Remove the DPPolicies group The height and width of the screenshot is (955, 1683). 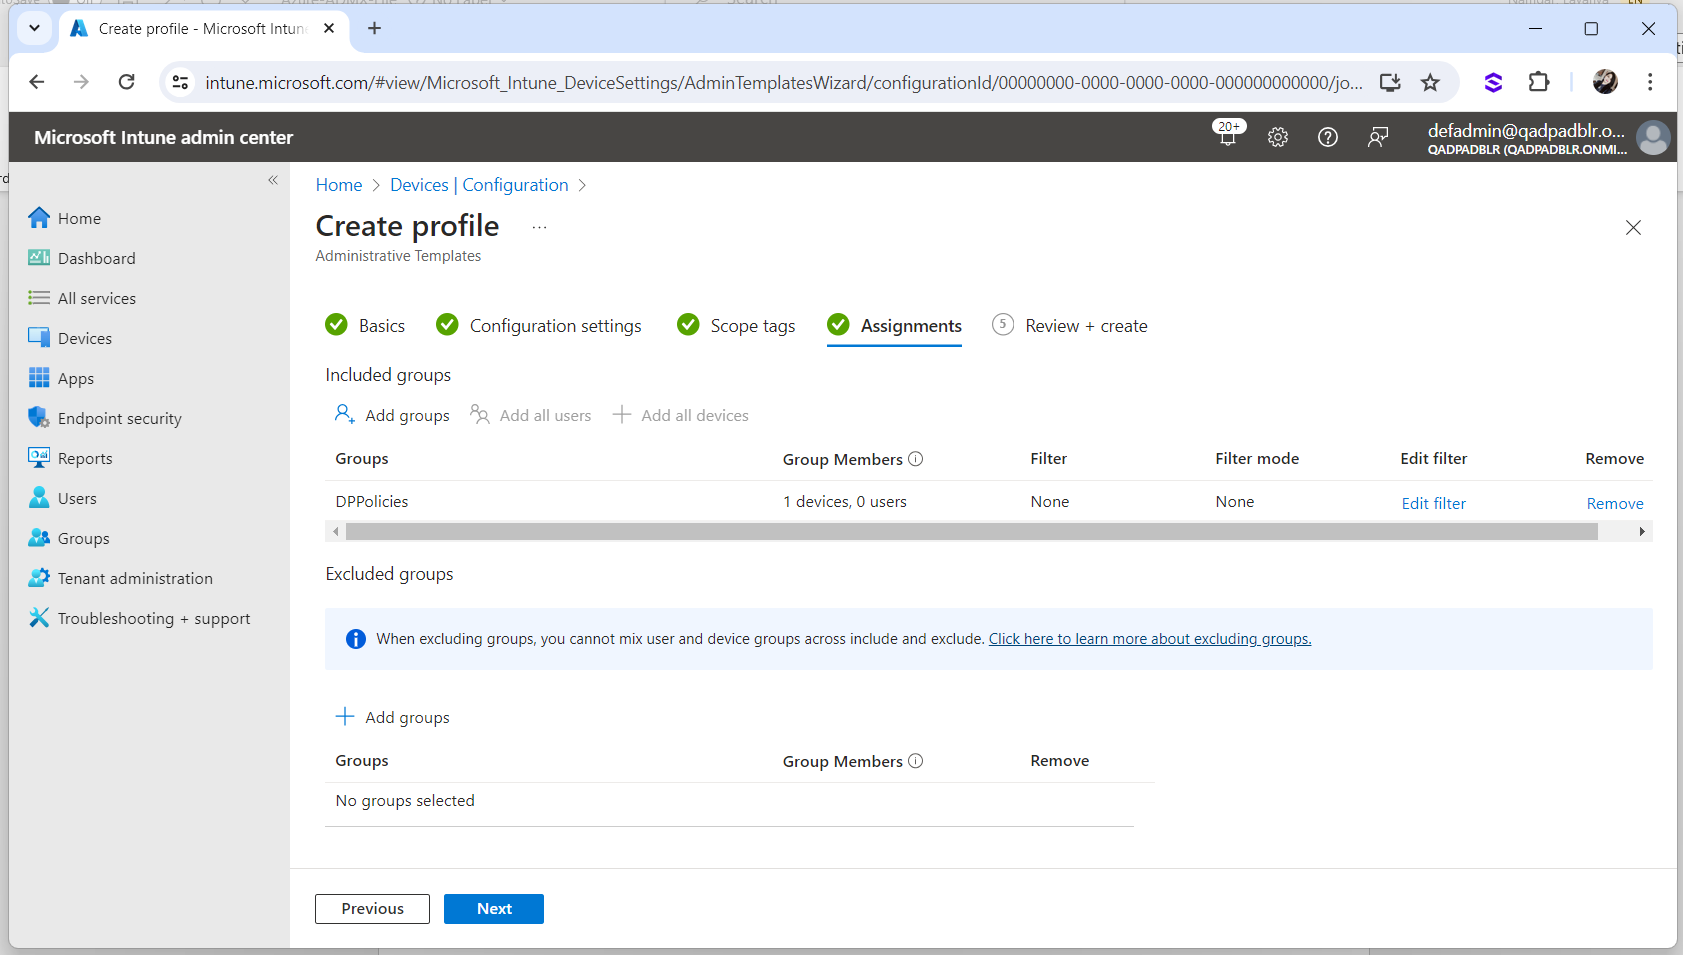click(x=1615, y=503)
